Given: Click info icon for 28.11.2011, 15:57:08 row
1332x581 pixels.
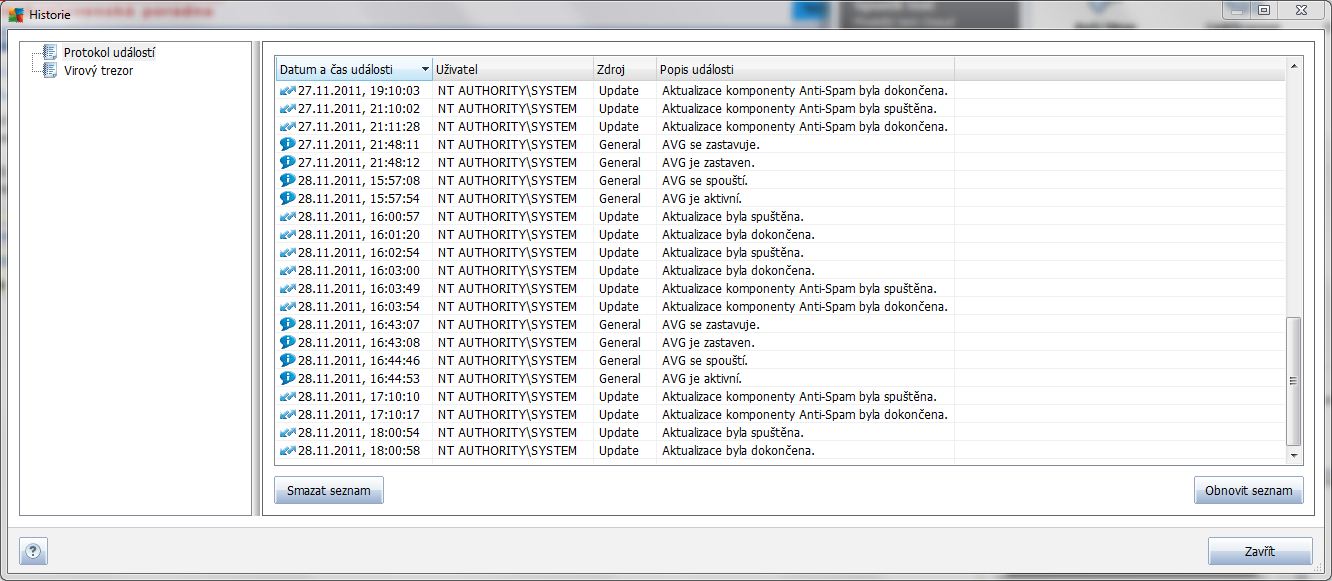Looking at the screenshot, I should [288, 180].
